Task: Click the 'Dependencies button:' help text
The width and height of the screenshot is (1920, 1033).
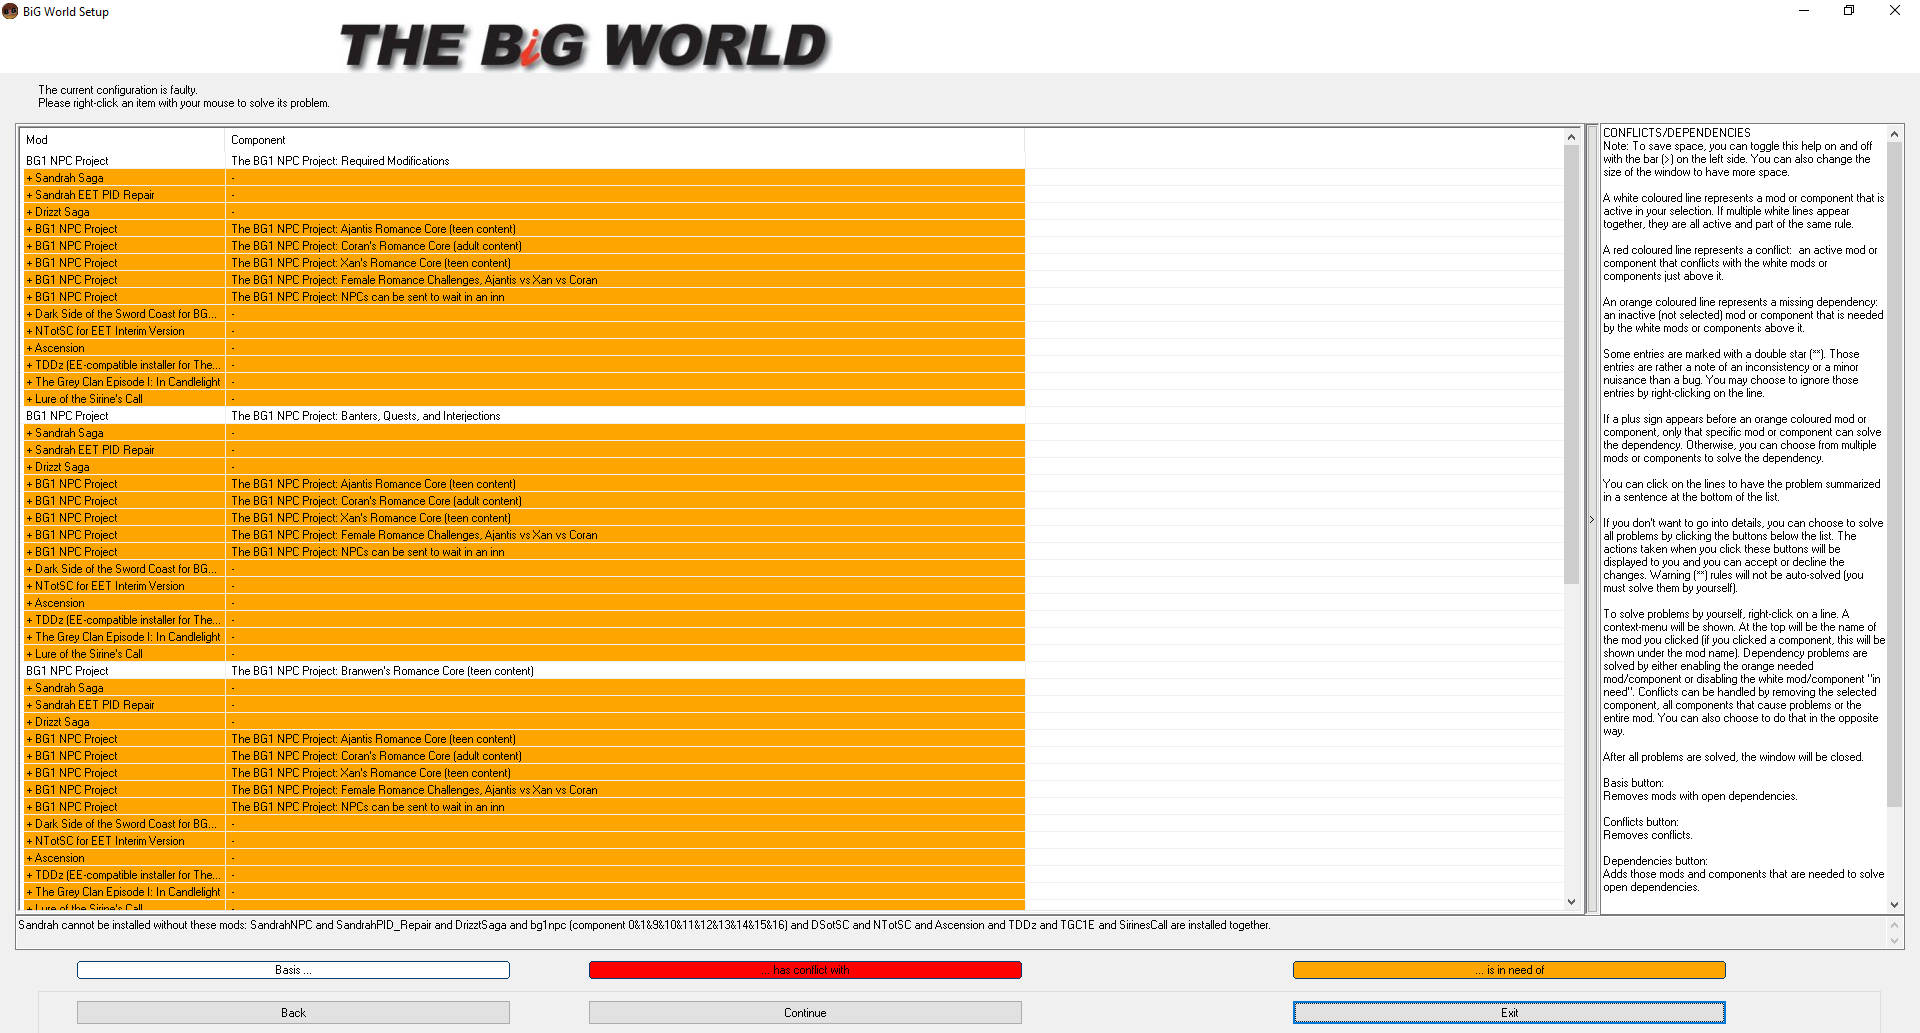Action: click(1655, 861)
